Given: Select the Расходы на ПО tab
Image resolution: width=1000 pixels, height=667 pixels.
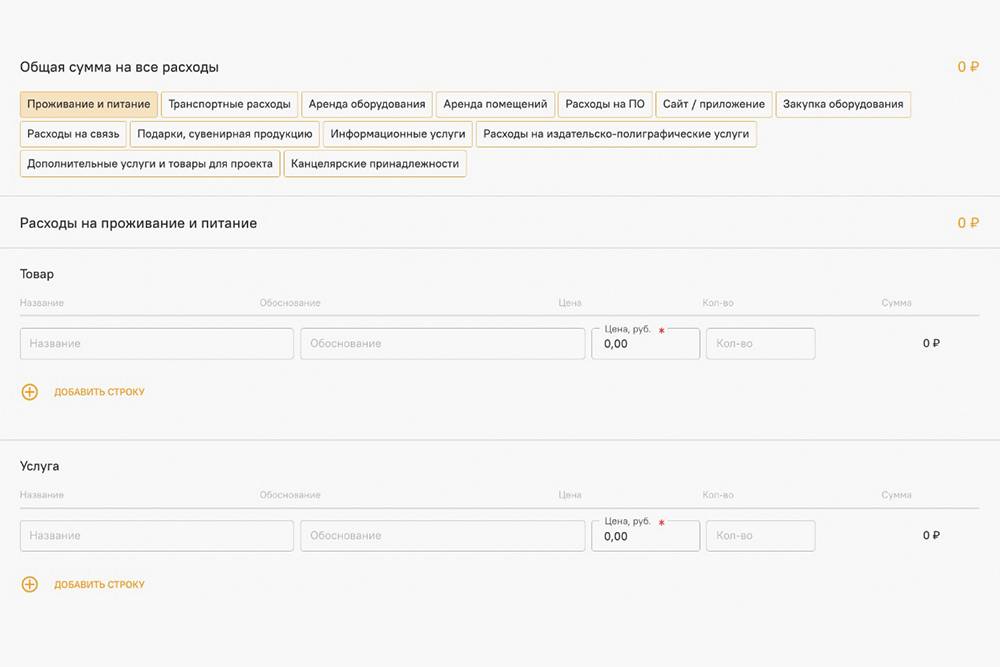Looking at the screenshot, I should 605,104.
